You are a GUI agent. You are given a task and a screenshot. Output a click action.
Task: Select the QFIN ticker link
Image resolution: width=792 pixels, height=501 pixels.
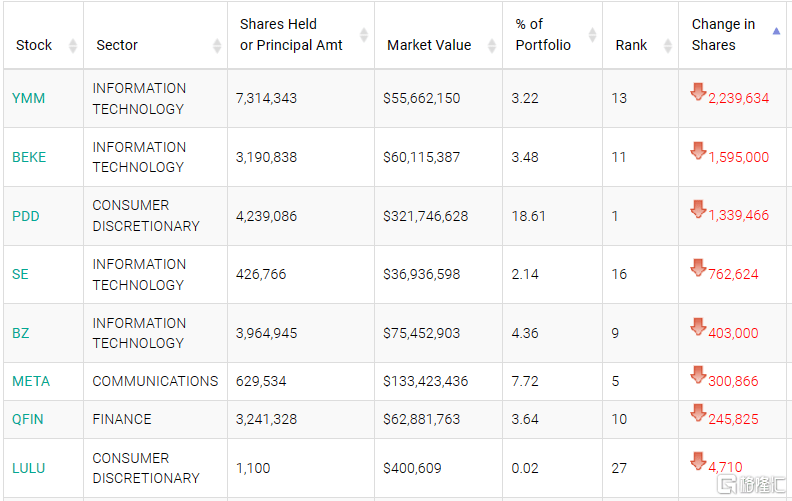(x=28, y=419)
